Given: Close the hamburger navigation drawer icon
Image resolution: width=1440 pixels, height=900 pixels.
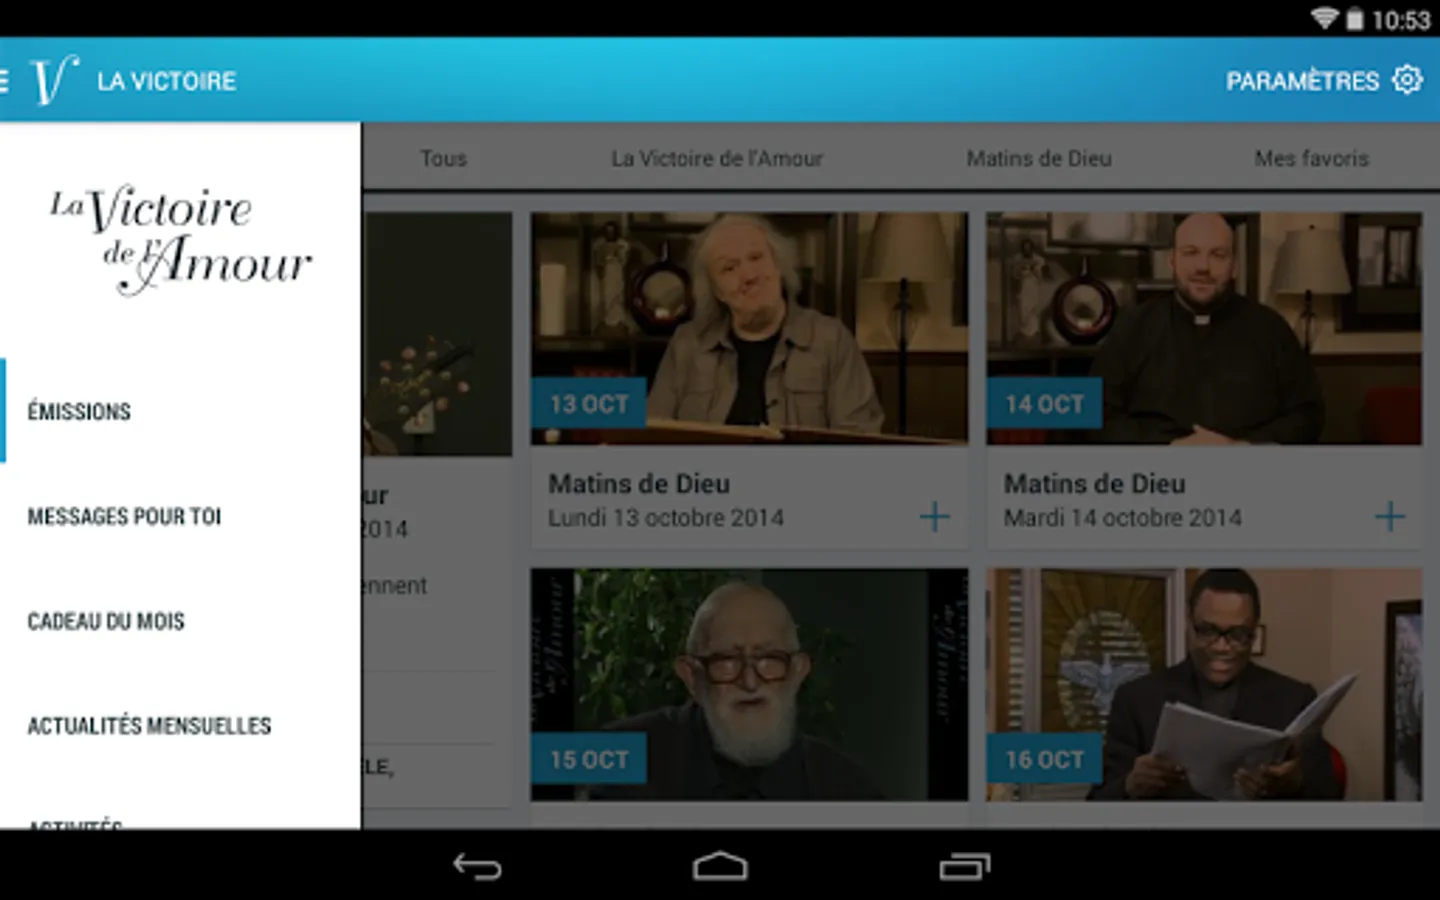Looking at the screenshot, I should pyautogui.click(x=4, y=80).
